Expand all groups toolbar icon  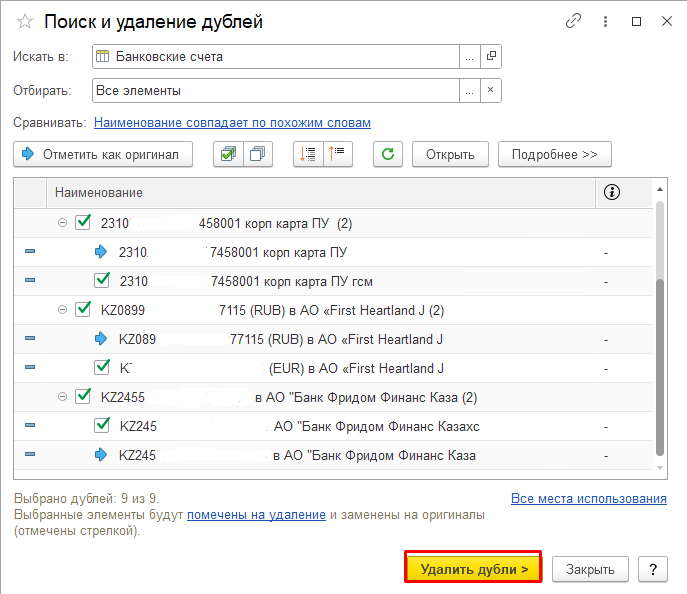[x=309, y=155]
